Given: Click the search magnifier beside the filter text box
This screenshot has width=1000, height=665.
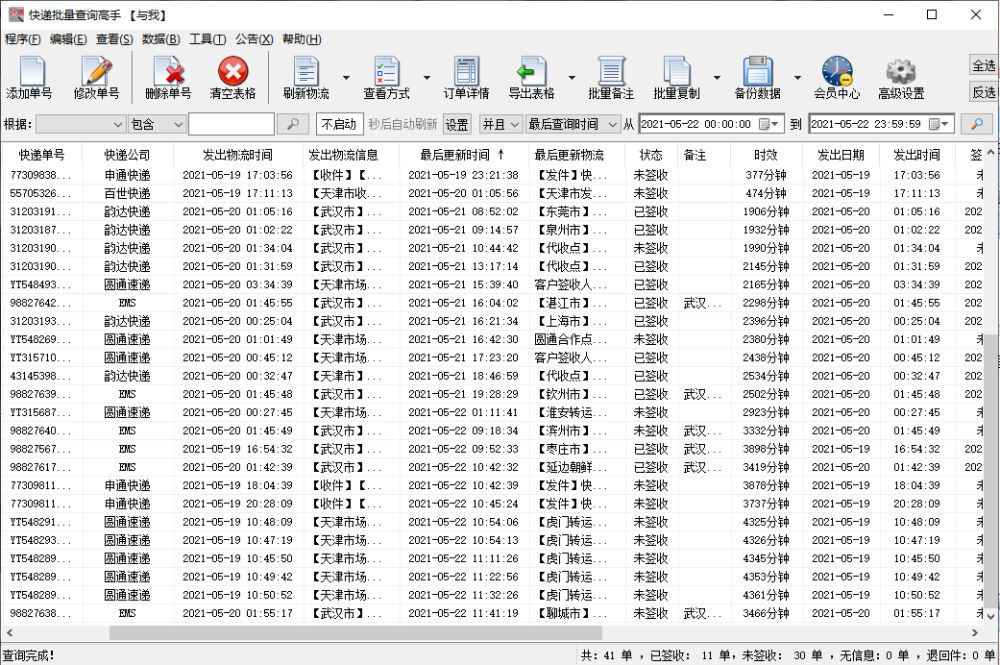Looking at the screenshot, I should pos(293,124).
